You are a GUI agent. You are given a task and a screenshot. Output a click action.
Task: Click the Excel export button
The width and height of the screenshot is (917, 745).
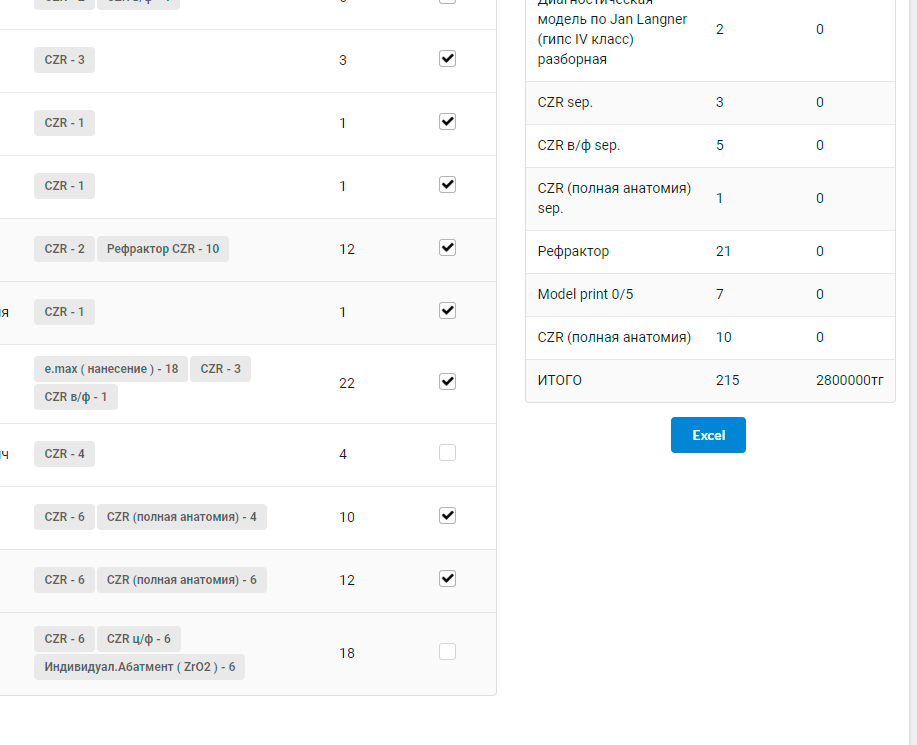(x=708, y=435)
